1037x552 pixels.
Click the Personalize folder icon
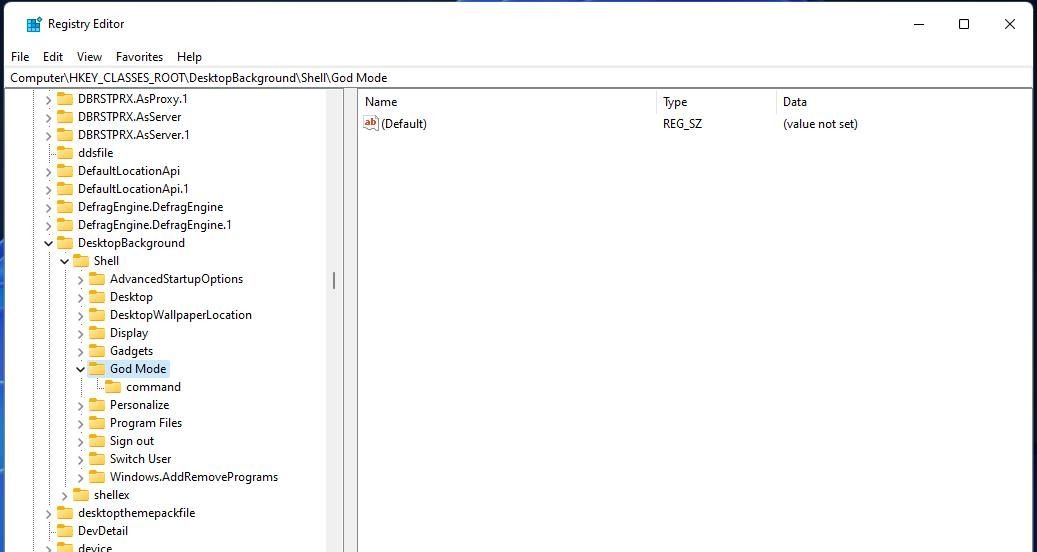[x=97, y=405]
